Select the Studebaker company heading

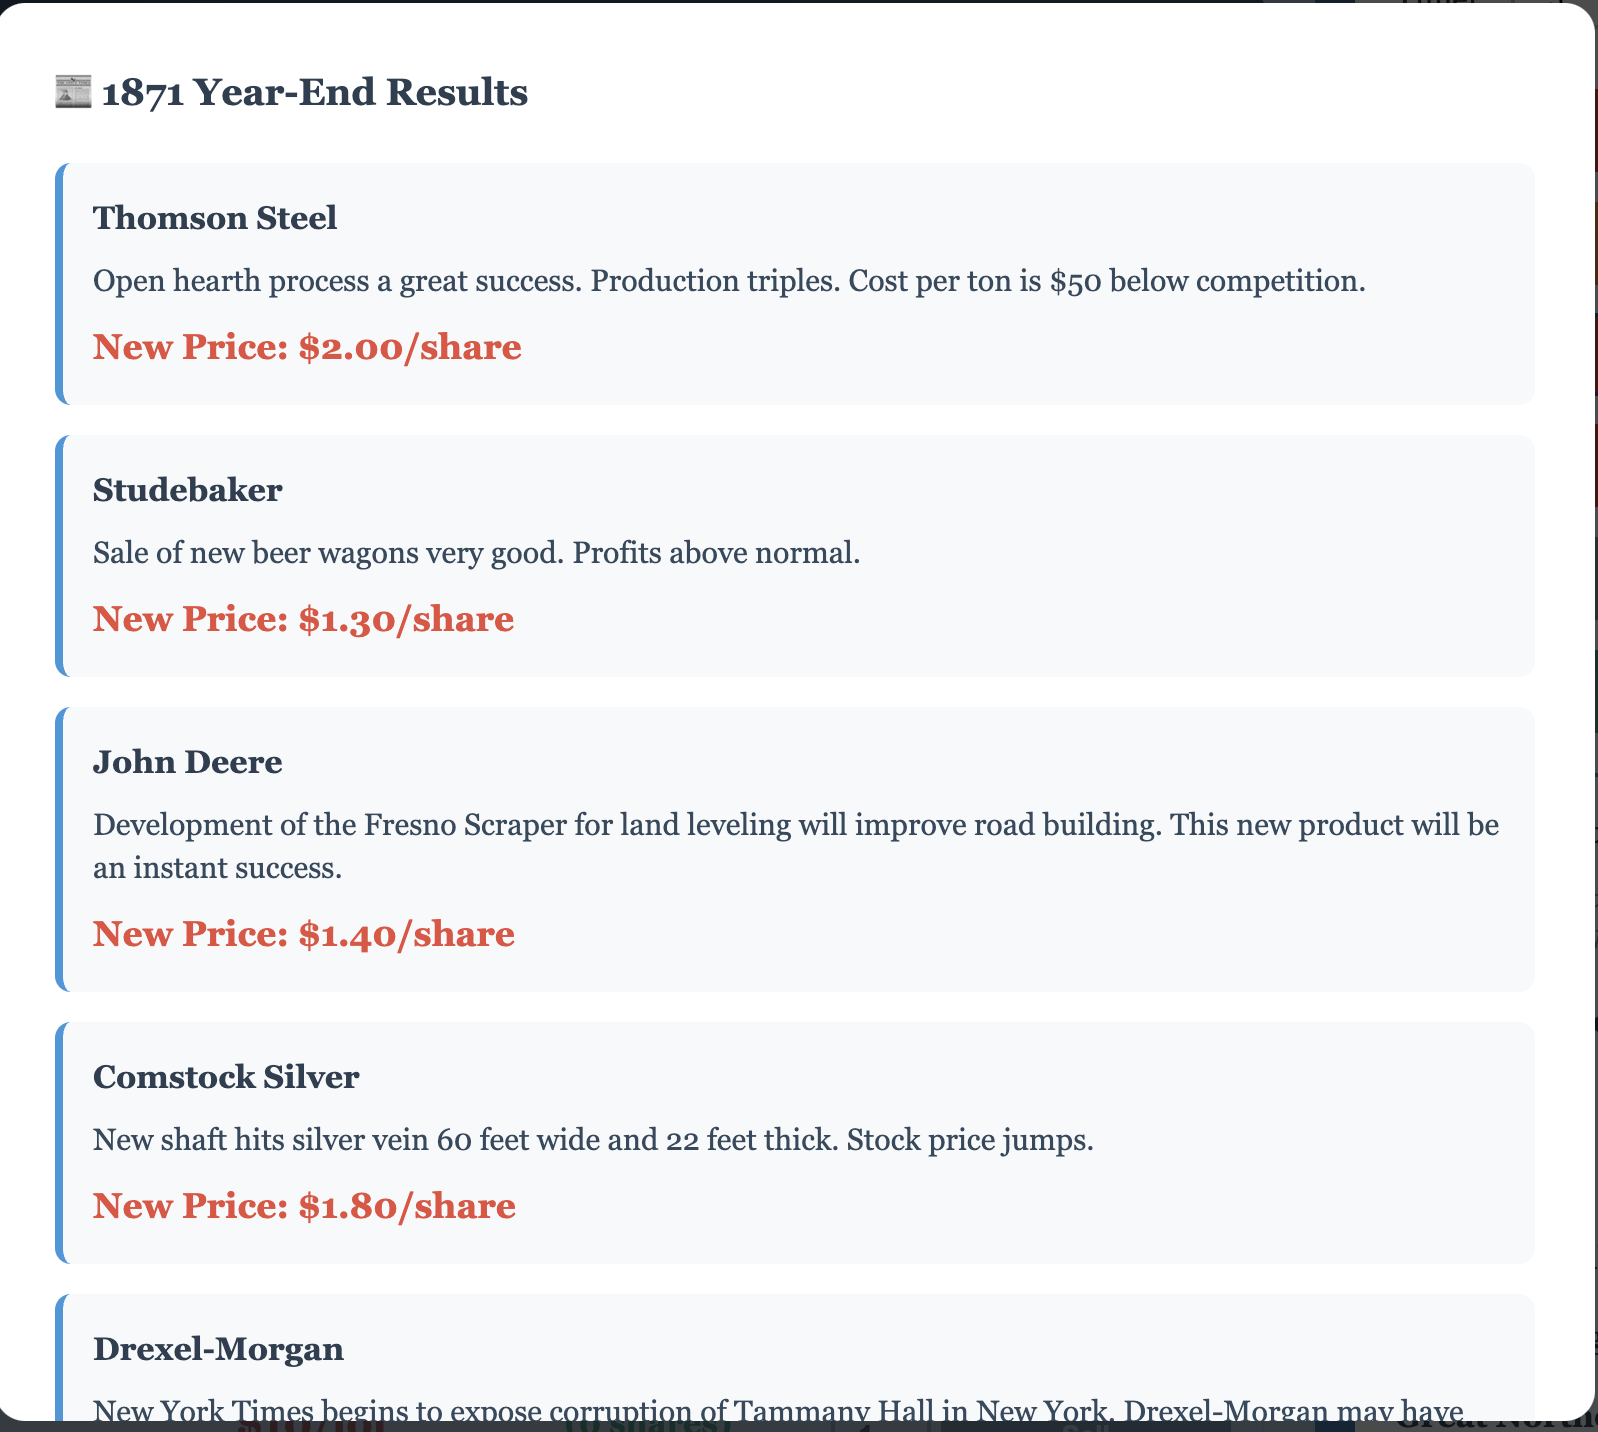tap(188, 490)
